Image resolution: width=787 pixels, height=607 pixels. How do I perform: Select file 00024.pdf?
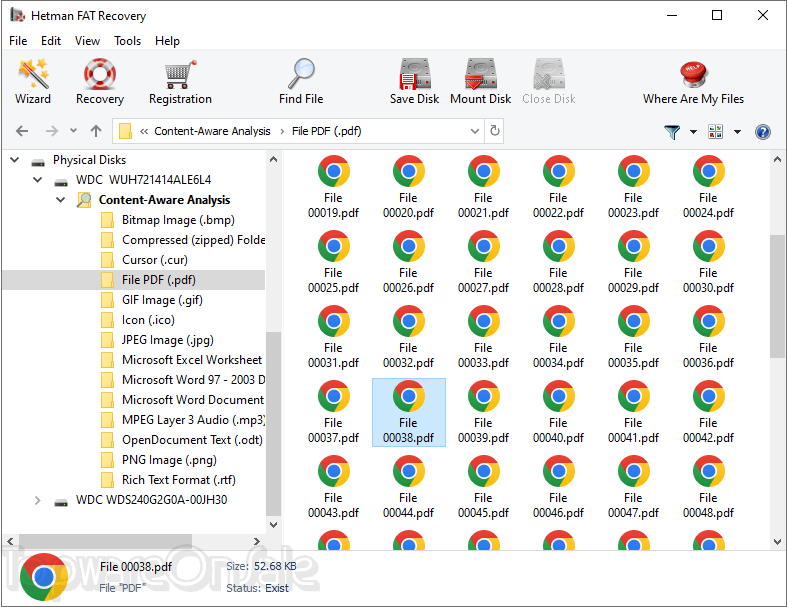tap(708, 187)
